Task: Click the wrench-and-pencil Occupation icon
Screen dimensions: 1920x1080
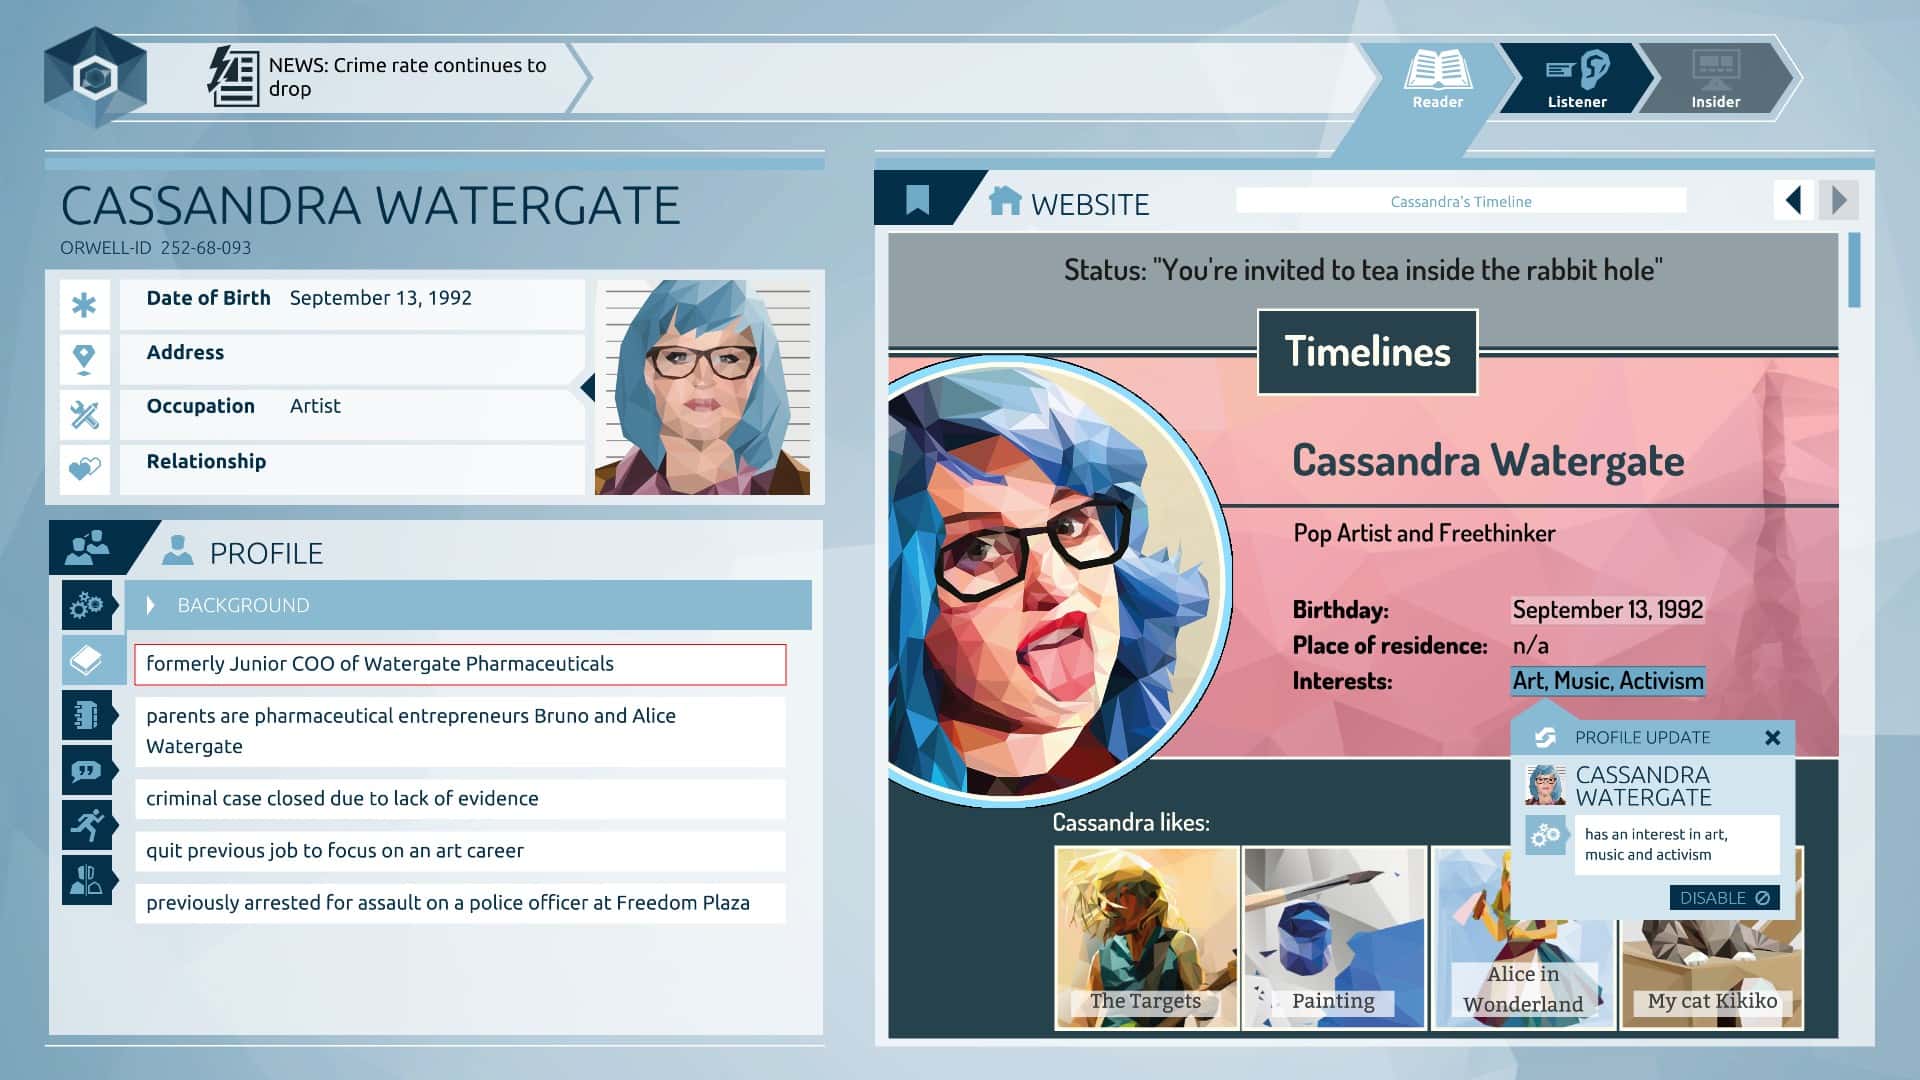Action: pyautogui.click(x=86, y=413)
